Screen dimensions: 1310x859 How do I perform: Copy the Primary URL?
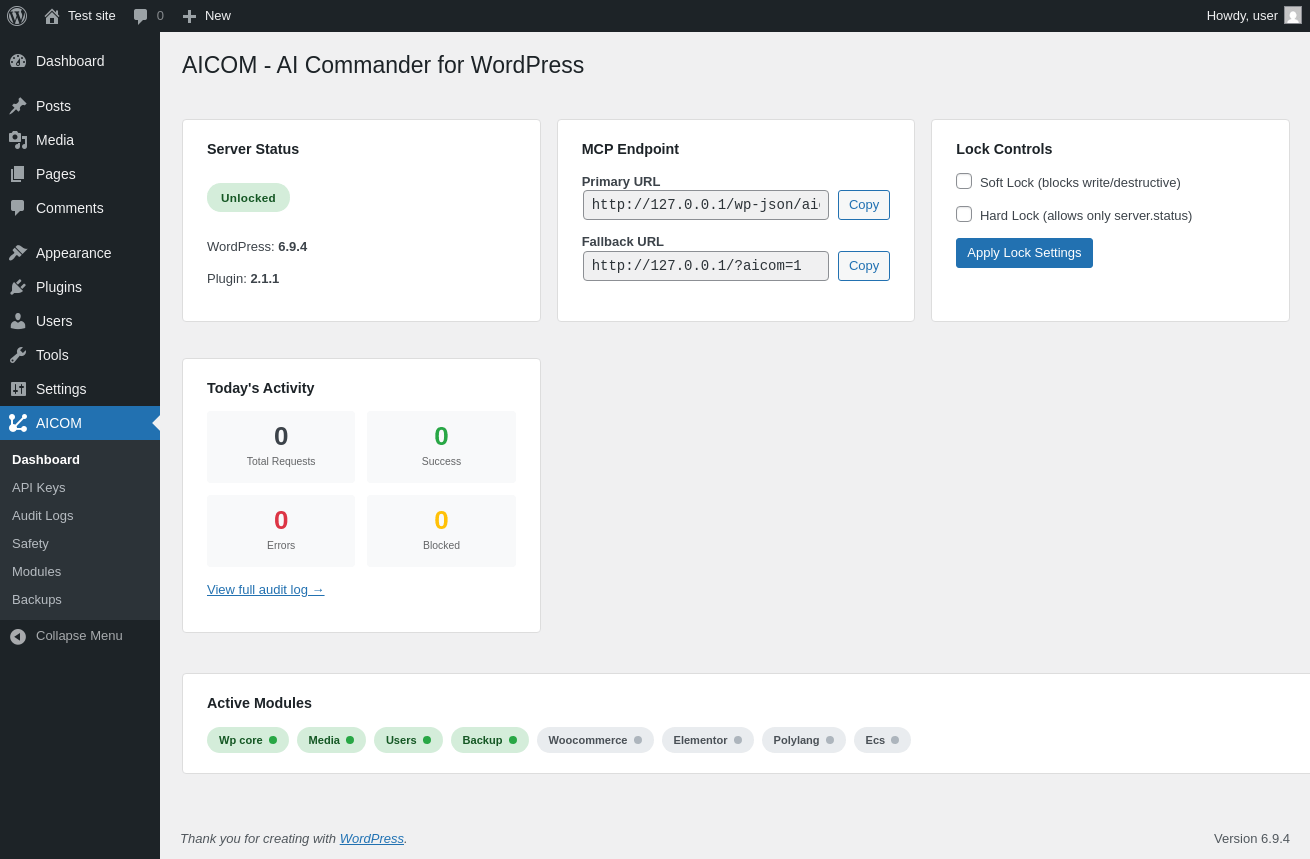864,205
